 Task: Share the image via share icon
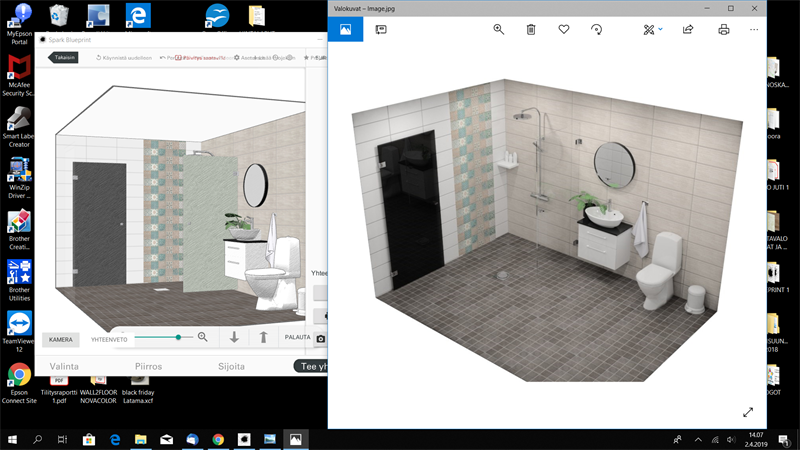(688, 30)
